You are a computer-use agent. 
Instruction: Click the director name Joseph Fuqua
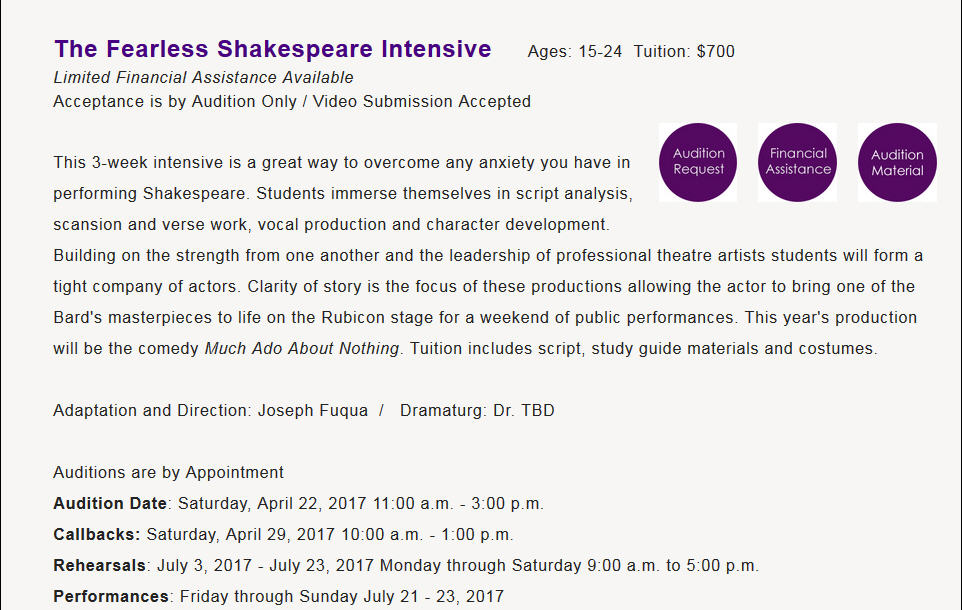[x=313, y=411]
